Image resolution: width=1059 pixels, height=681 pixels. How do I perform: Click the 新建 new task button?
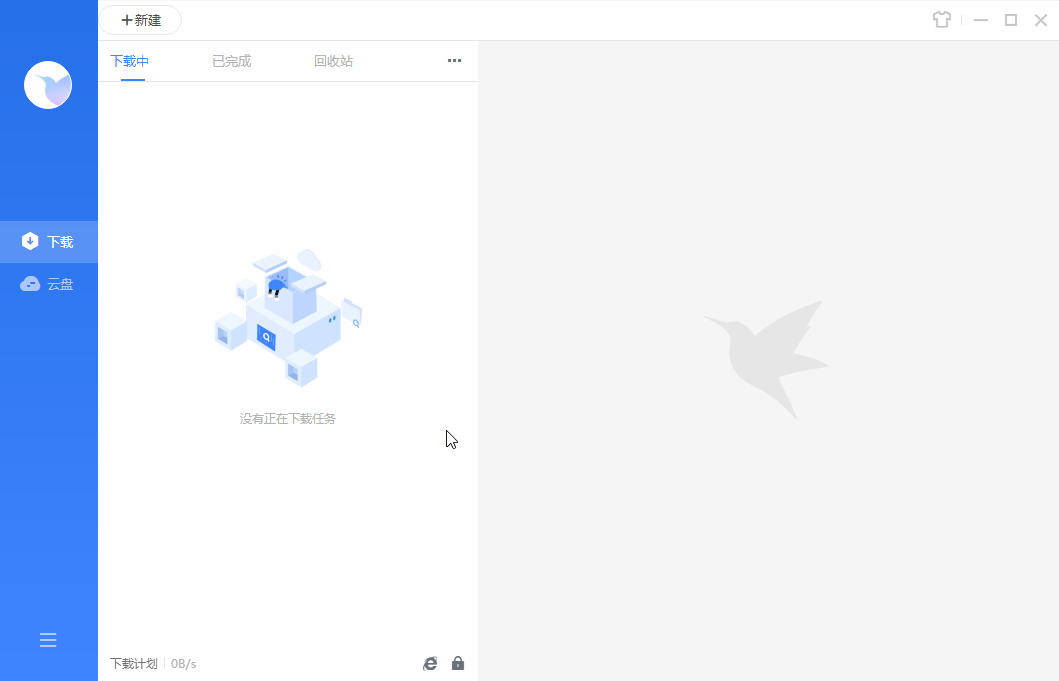tap(140, 20)
